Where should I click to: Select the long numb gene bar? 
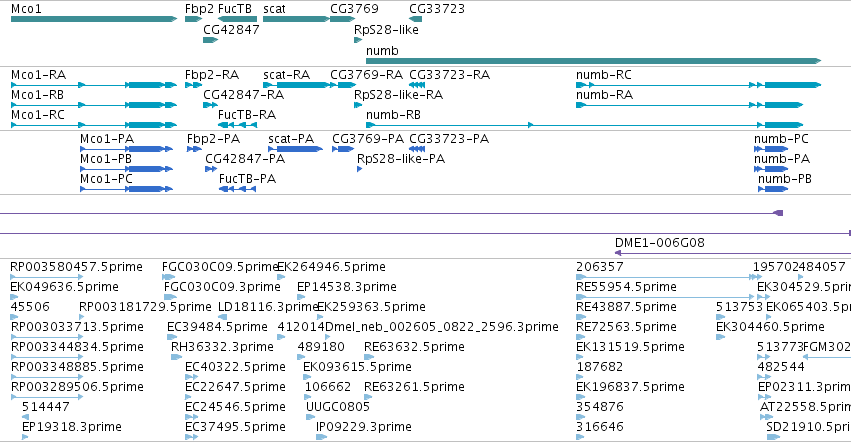click(594, 61)
